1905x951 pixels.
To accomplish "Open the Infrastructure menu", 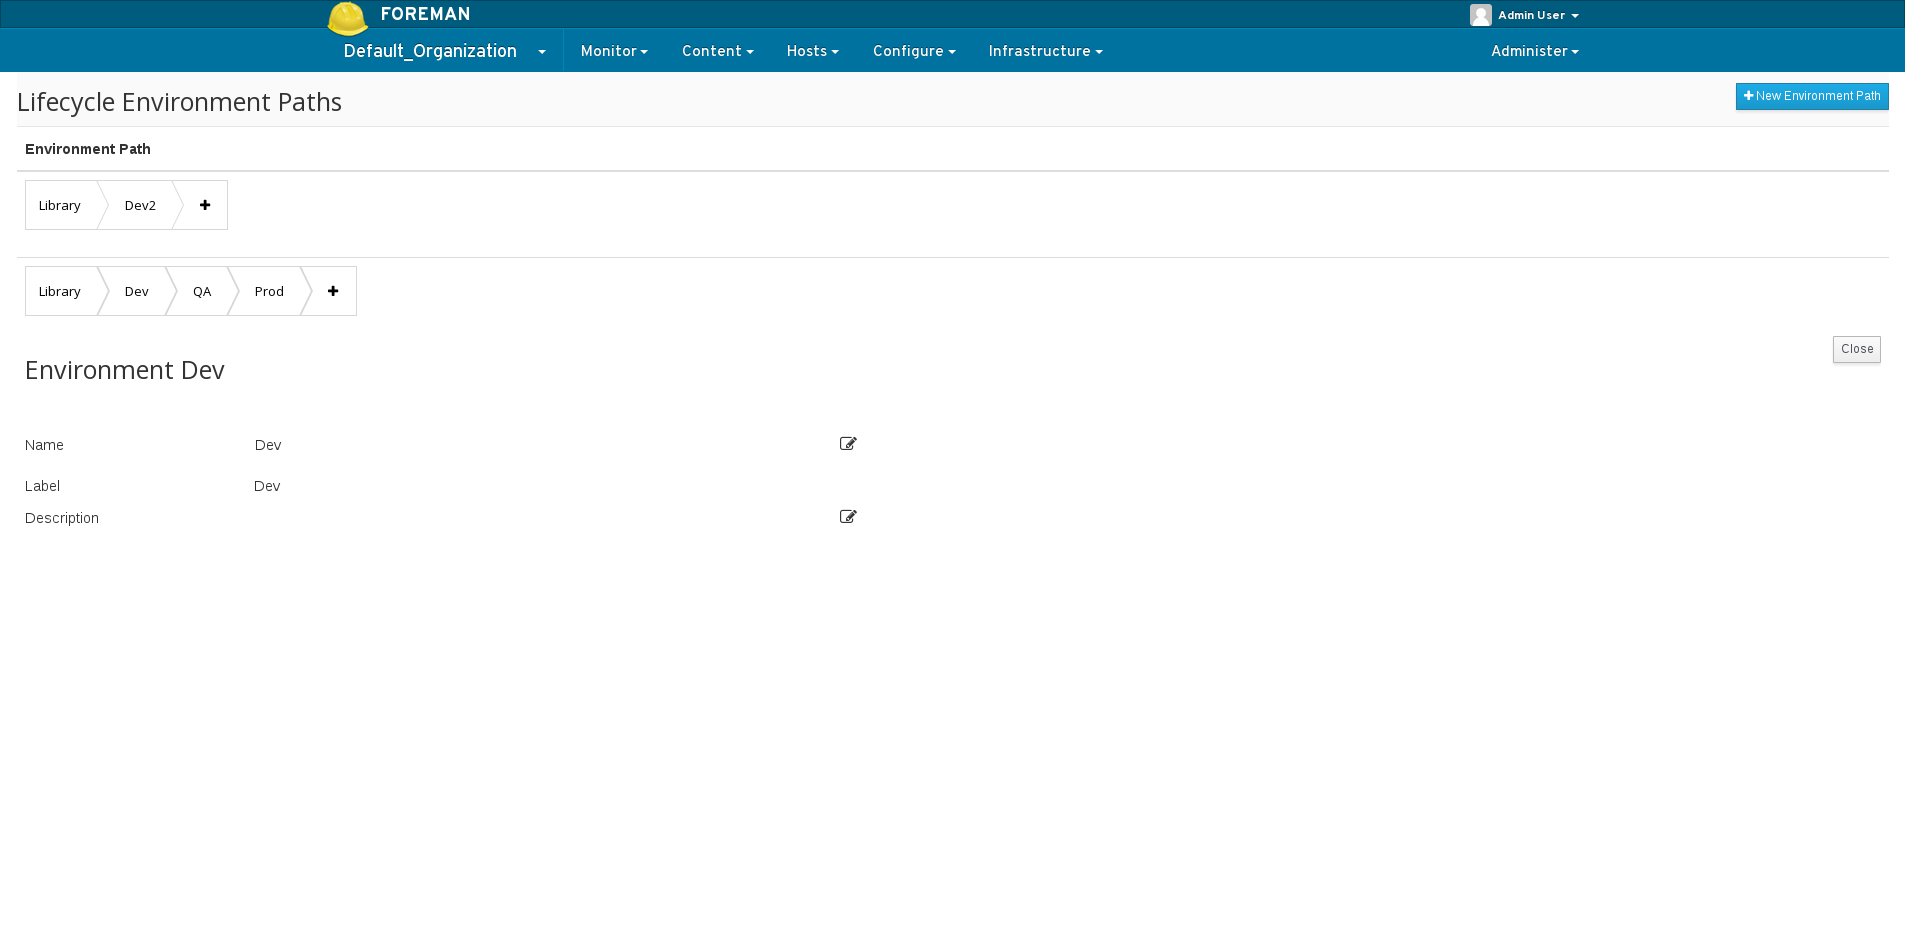I will (1045, 51).
